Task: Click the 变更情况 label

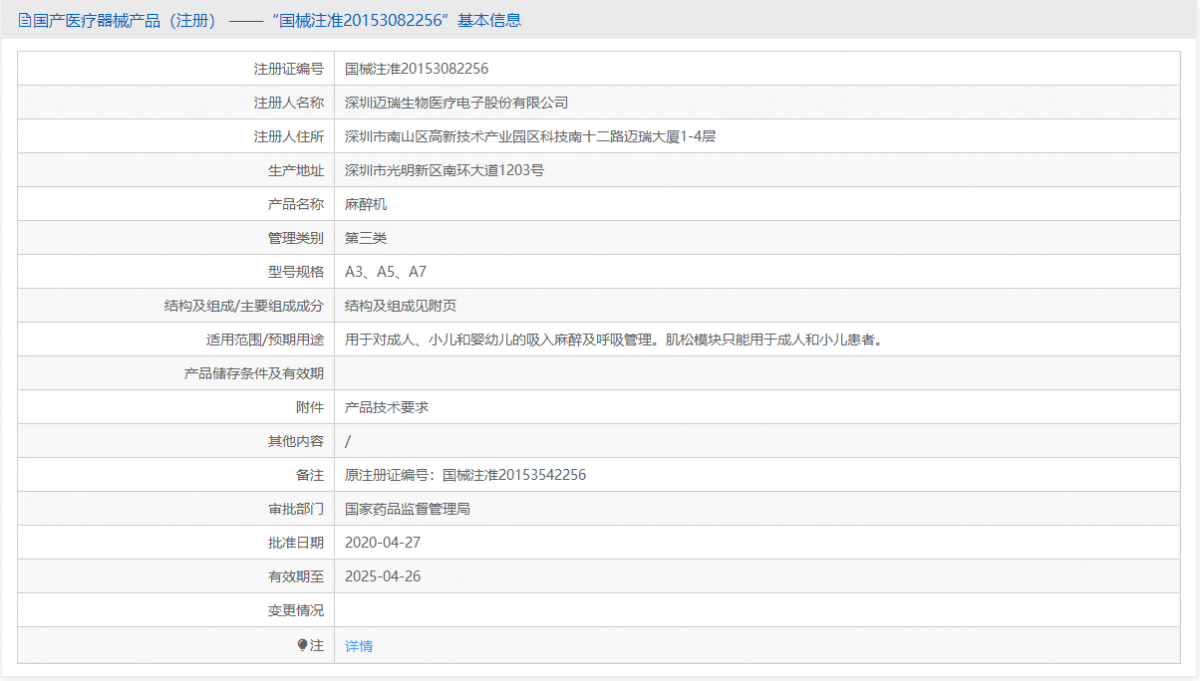Action: pyautogui.click(x=296, y=610)
